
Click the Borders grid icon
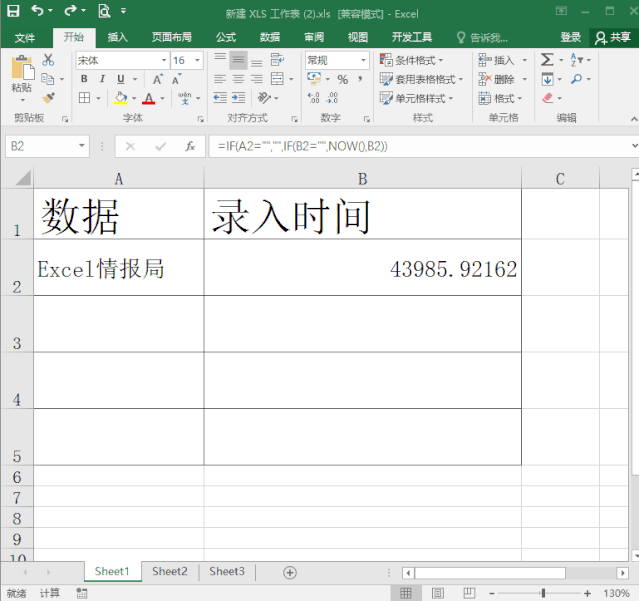(x=84, y=98)
